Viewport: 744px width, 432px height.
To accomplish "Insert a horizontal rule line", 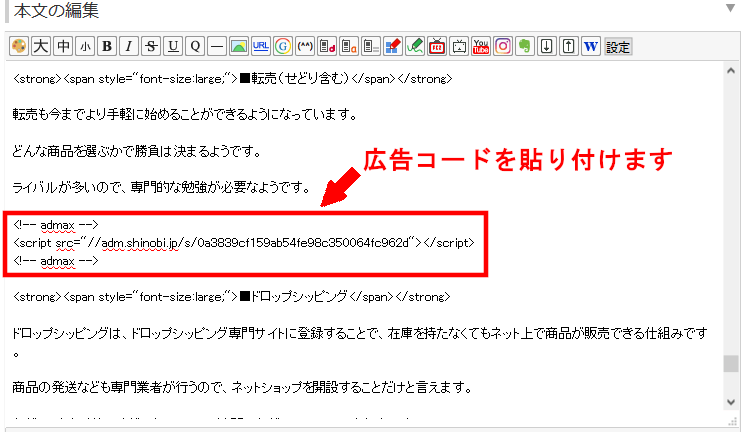I will [x=217, y=47].
